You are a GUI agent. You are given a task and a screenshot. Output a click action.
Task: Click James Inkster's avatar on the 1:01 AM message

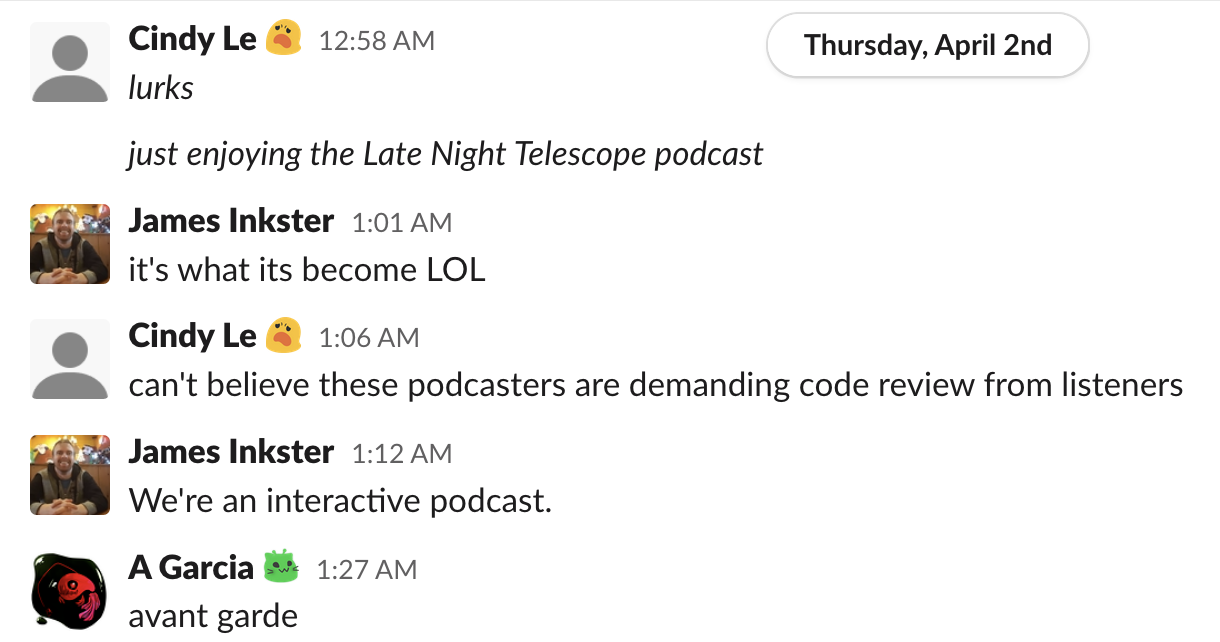click(70, 244)
